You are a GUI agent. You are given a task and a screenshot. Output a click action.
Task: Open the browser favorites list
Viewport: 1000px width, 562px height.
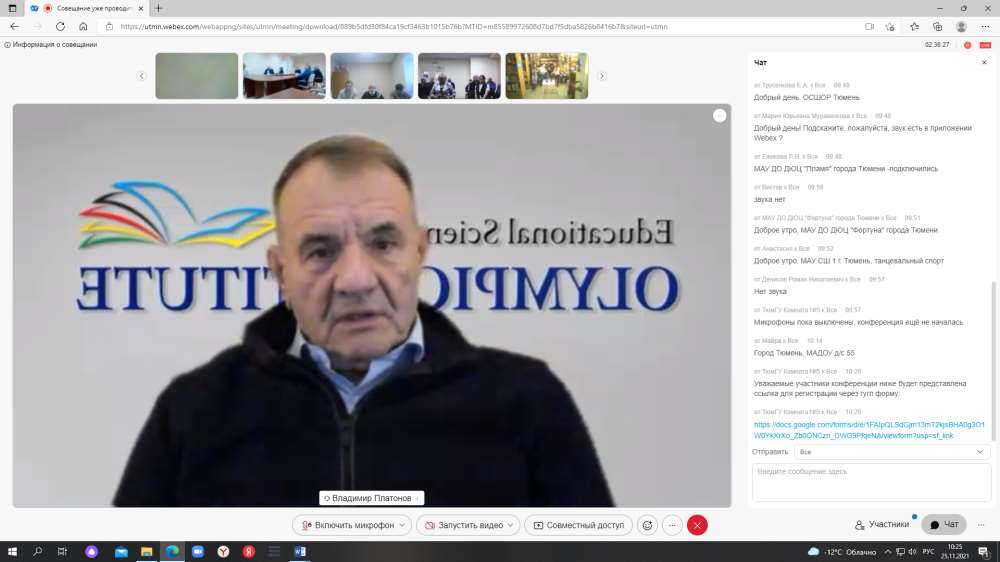[915, 27]
